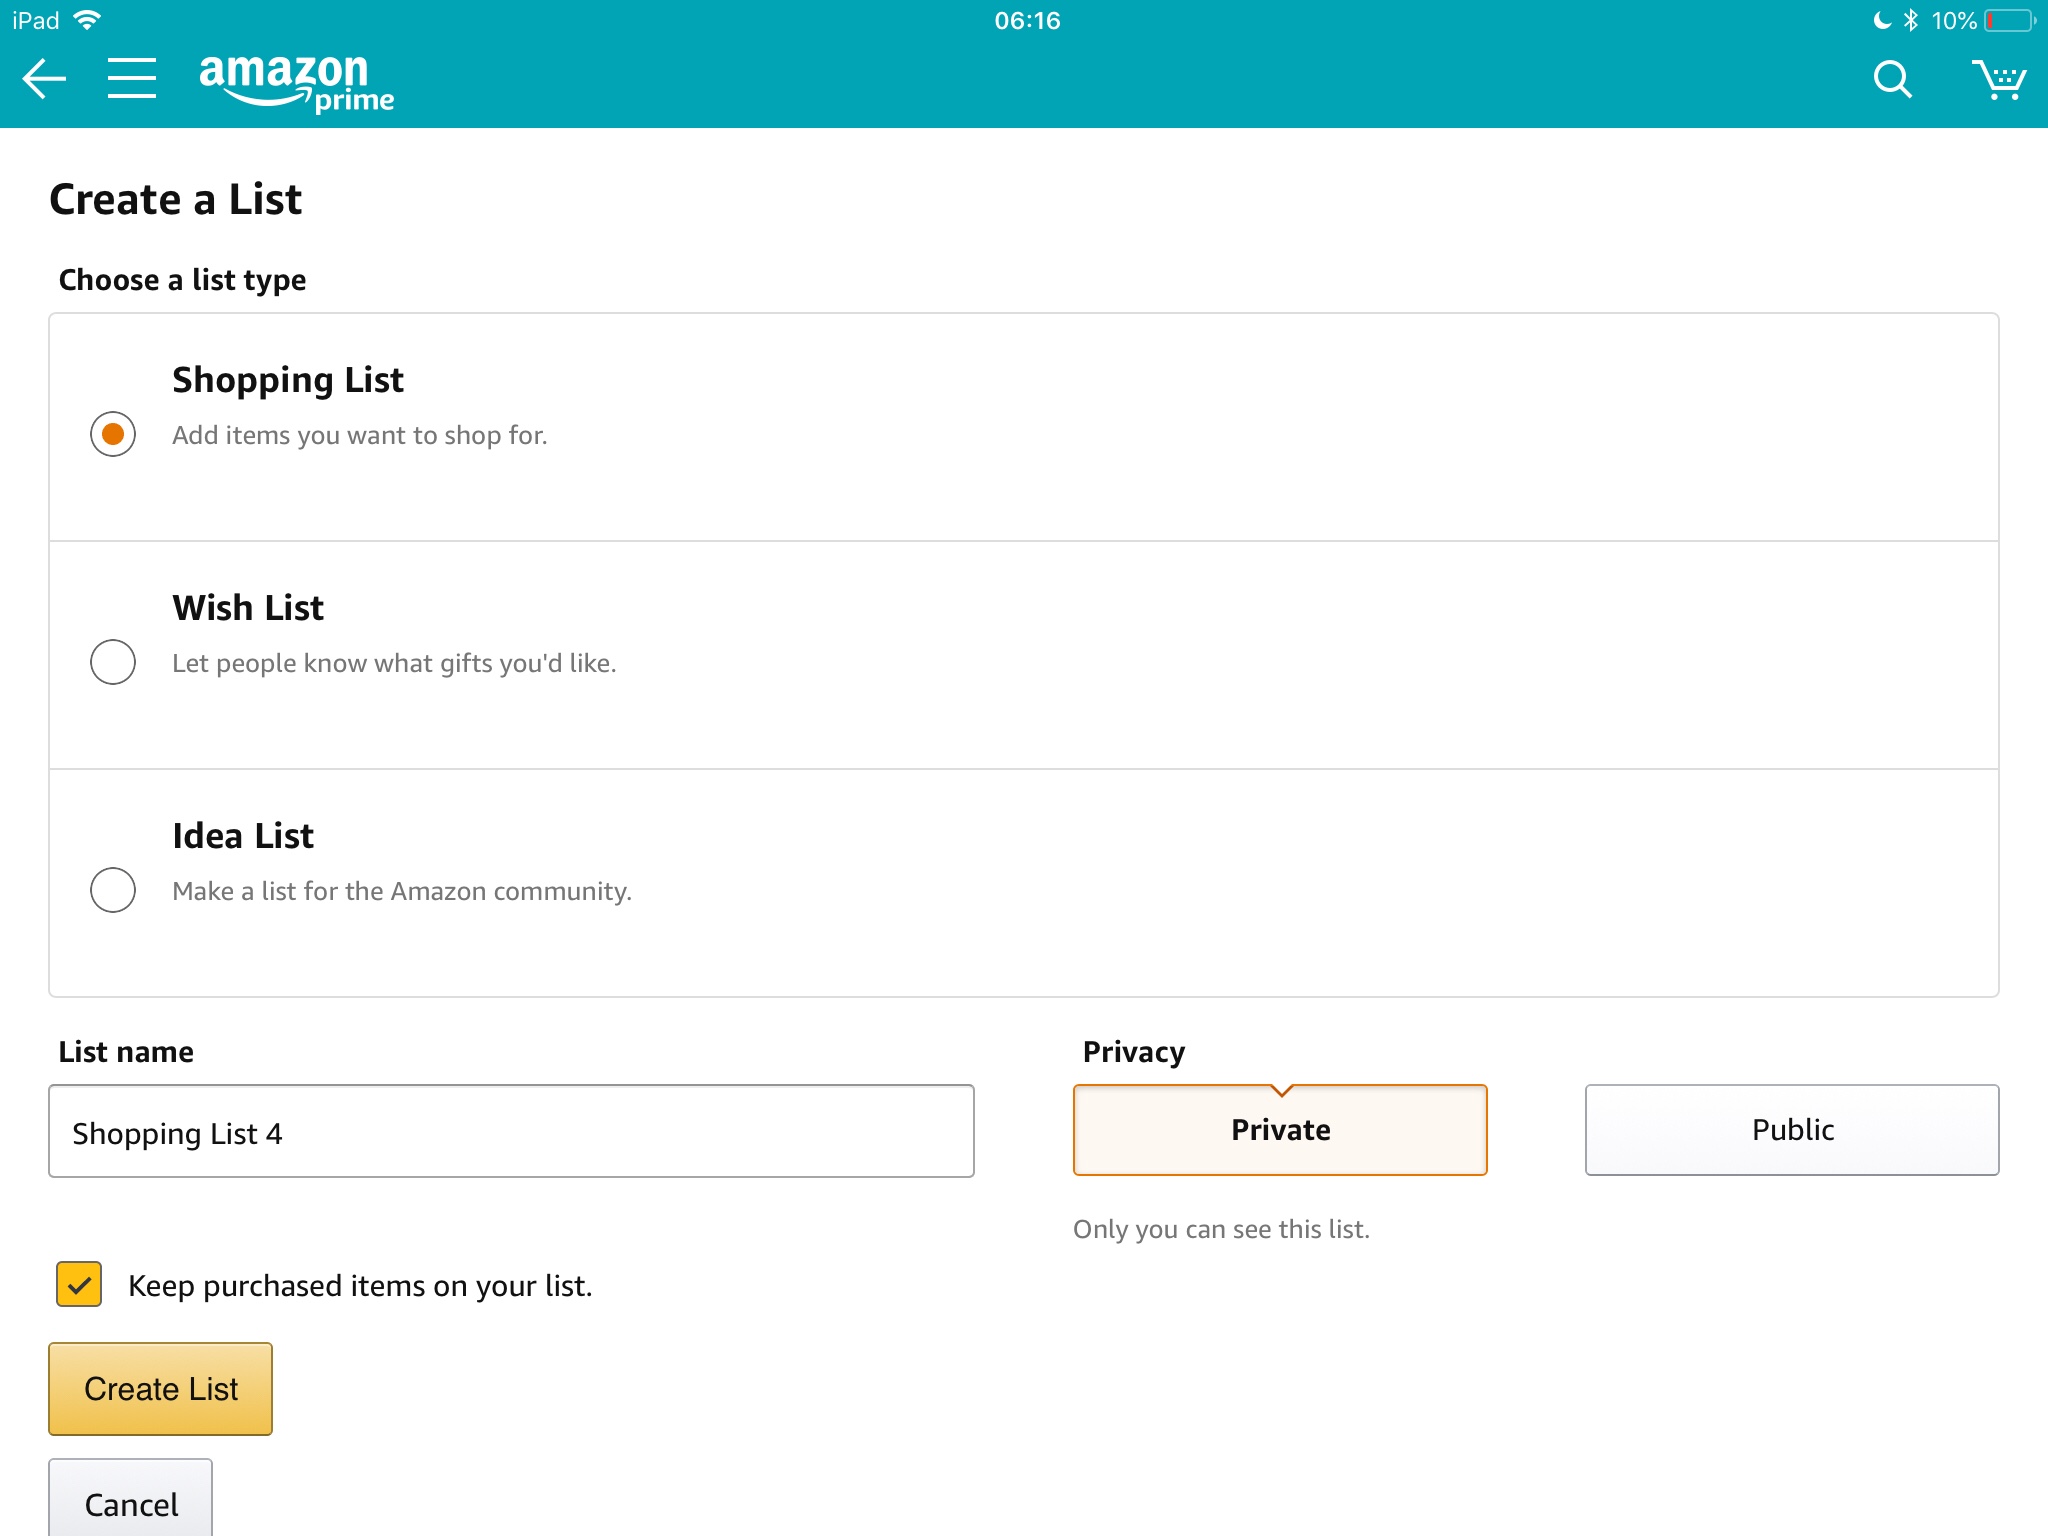Tap the Wish List title text
The image size is (2048, 1536).
[x=248, y=608]
